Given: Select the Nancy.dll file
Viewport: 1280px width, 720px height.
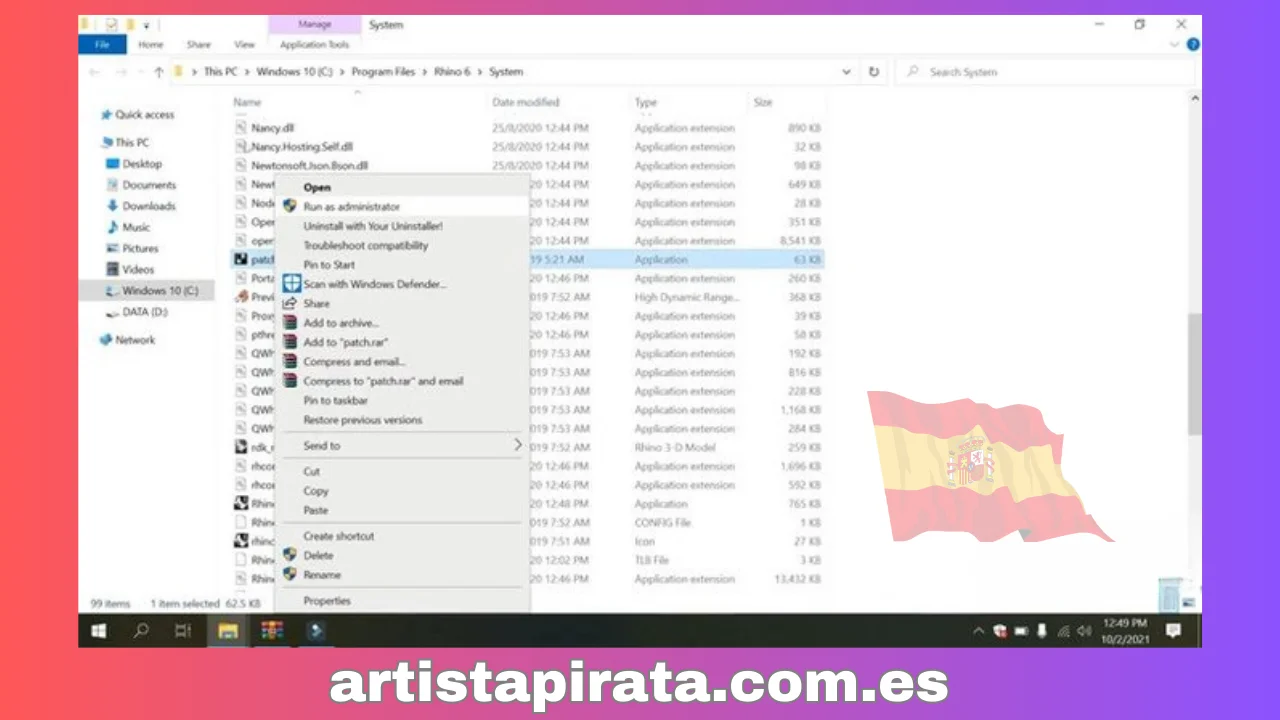Looking at the screenshot, I should 271,128.
